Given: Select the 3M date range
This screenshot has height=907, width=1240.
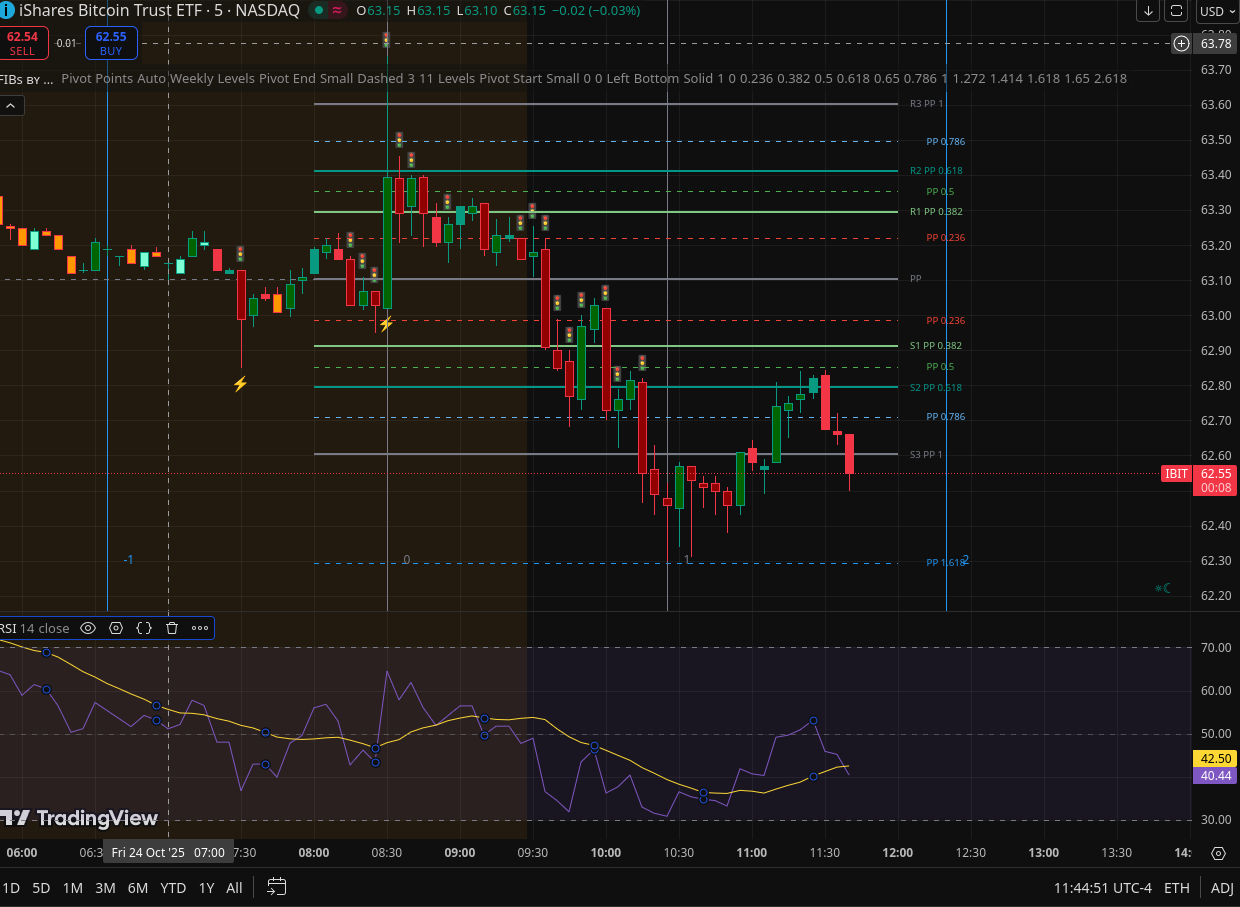Looking at the screenshot, I should pyautogui.click(x=105, y=888).
